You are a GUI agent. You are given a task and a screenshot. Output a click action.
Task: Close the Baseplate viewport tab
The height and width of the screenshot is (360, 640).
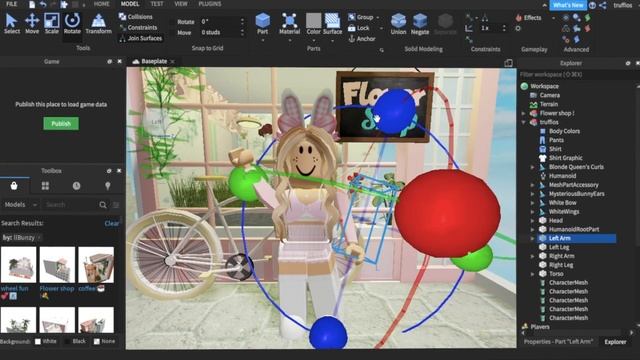pos(173,62)
